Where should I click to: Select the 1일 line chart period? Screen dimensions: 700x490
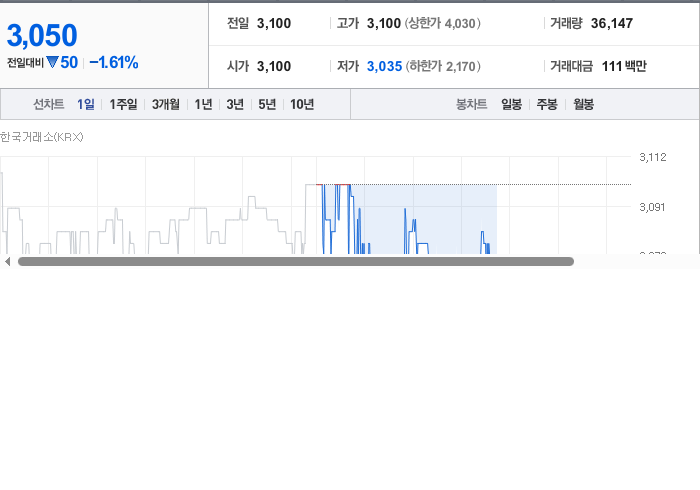(86, 104)
